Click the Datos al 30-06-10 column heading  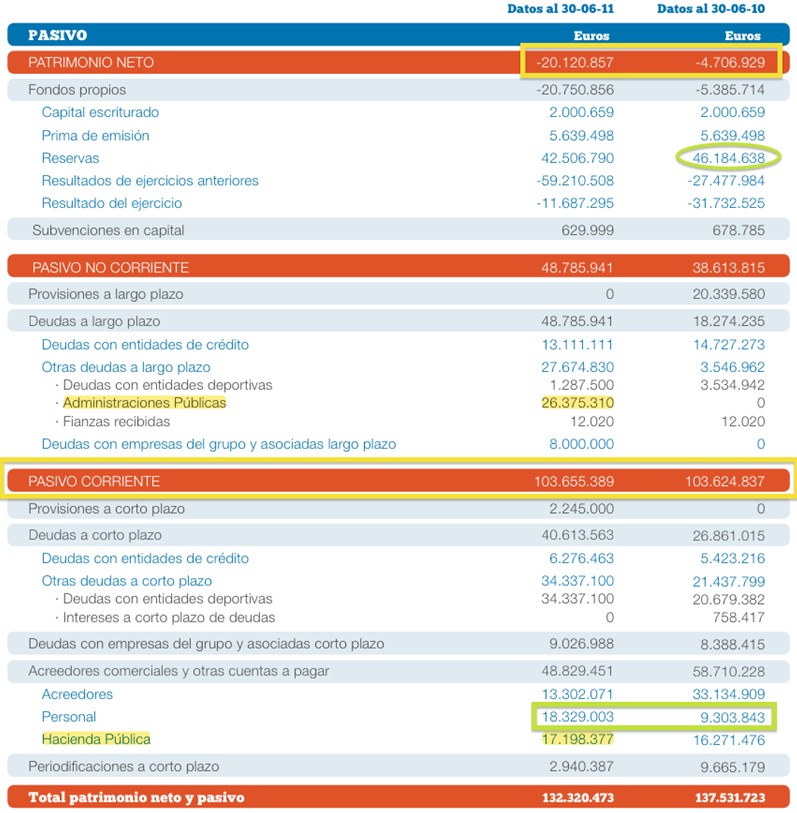[x=711, y=9]
